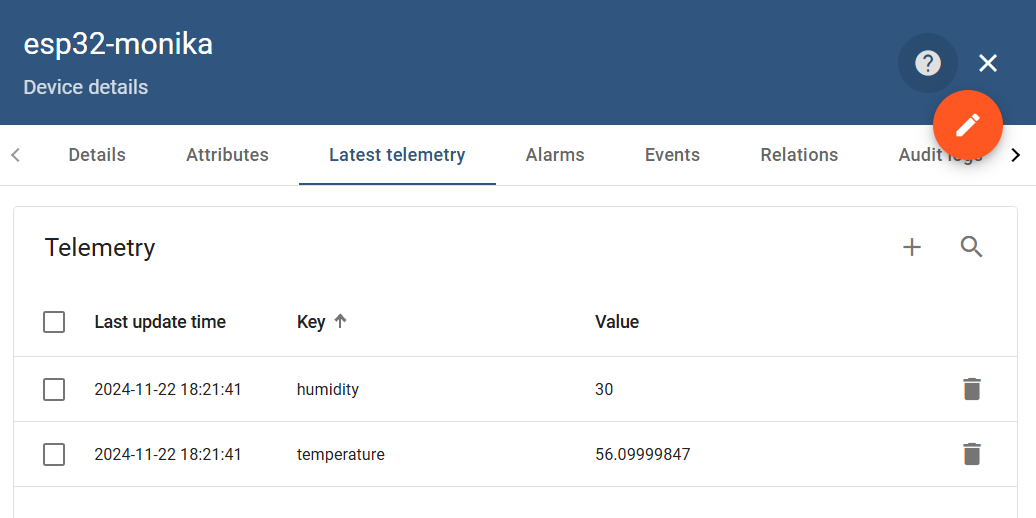The width and height of the screenshot is (1036, 518).
Task: Switch to the Attributes tab
Action: (227, 155)
